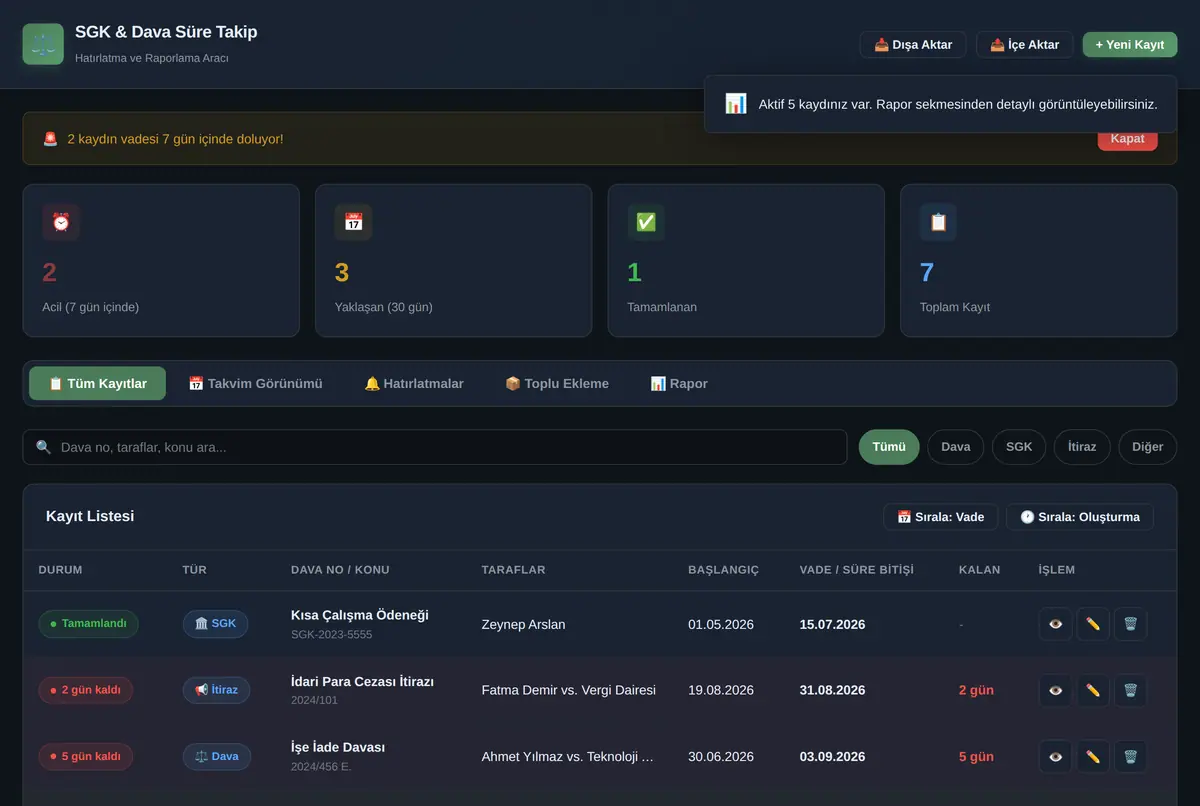This screenshot has width=1200, height=806.
Task: Dismiss the warning banner with Kapat
Action: [1127, 139]
